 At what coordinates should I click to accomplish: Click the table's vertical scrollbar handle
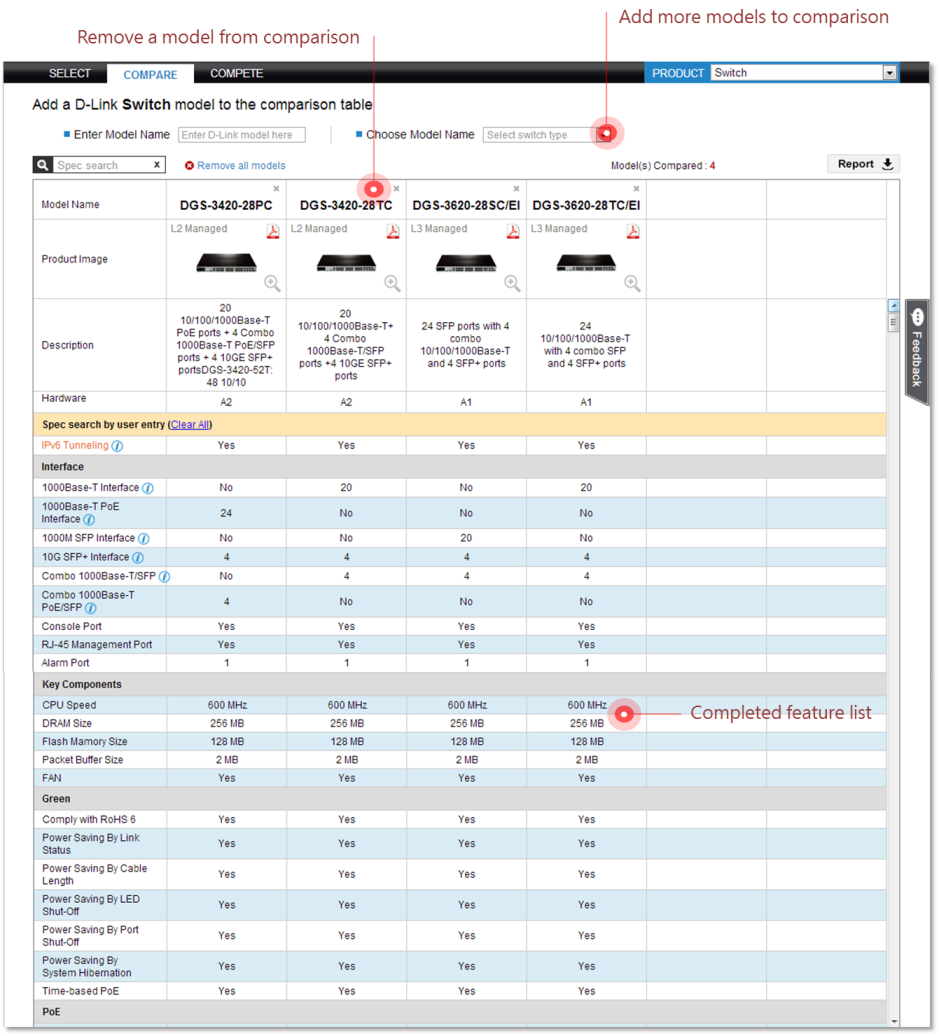[893, 322]
